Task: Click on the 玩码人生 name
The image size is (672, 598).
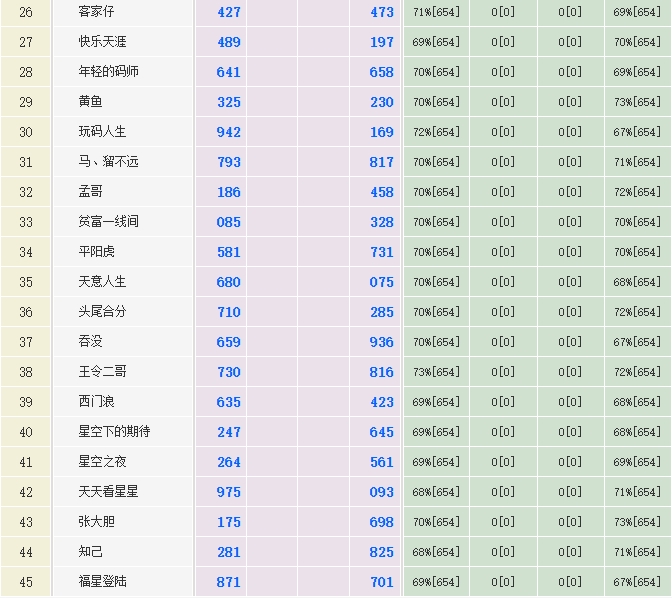Action: tap(102, 132)
